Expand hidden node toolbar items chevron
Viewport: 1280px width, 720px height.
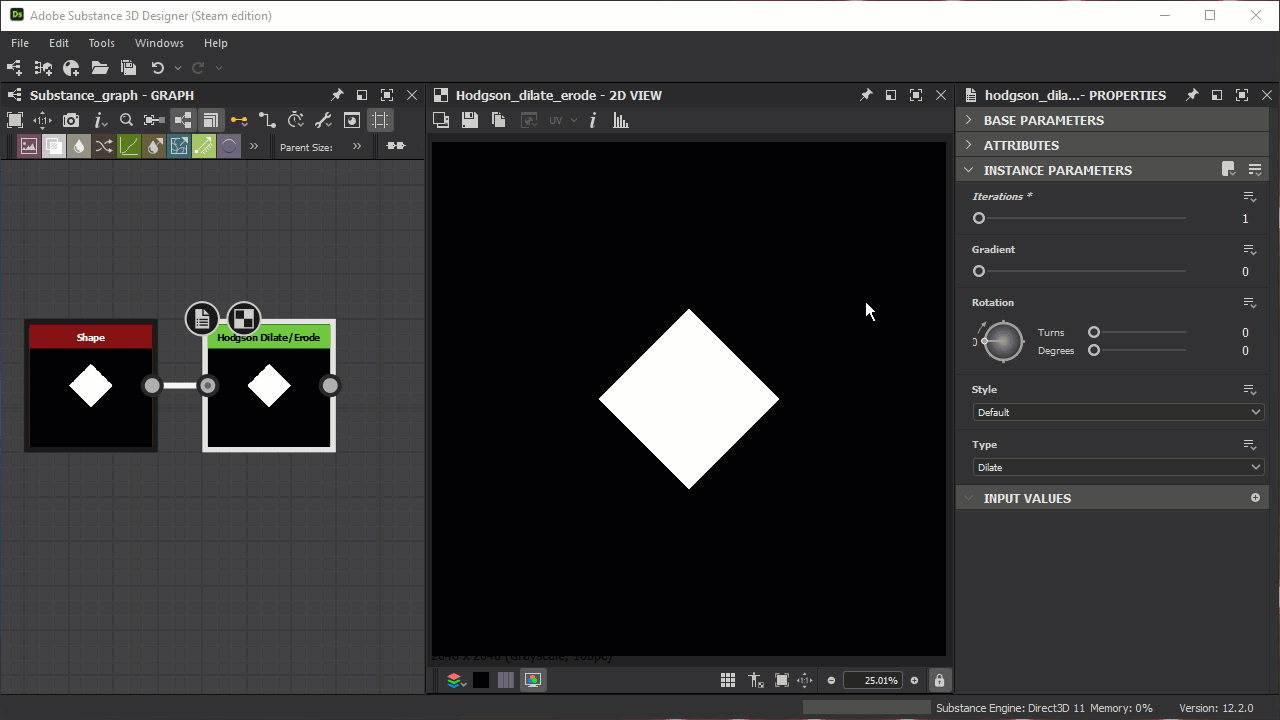point(254,146)
